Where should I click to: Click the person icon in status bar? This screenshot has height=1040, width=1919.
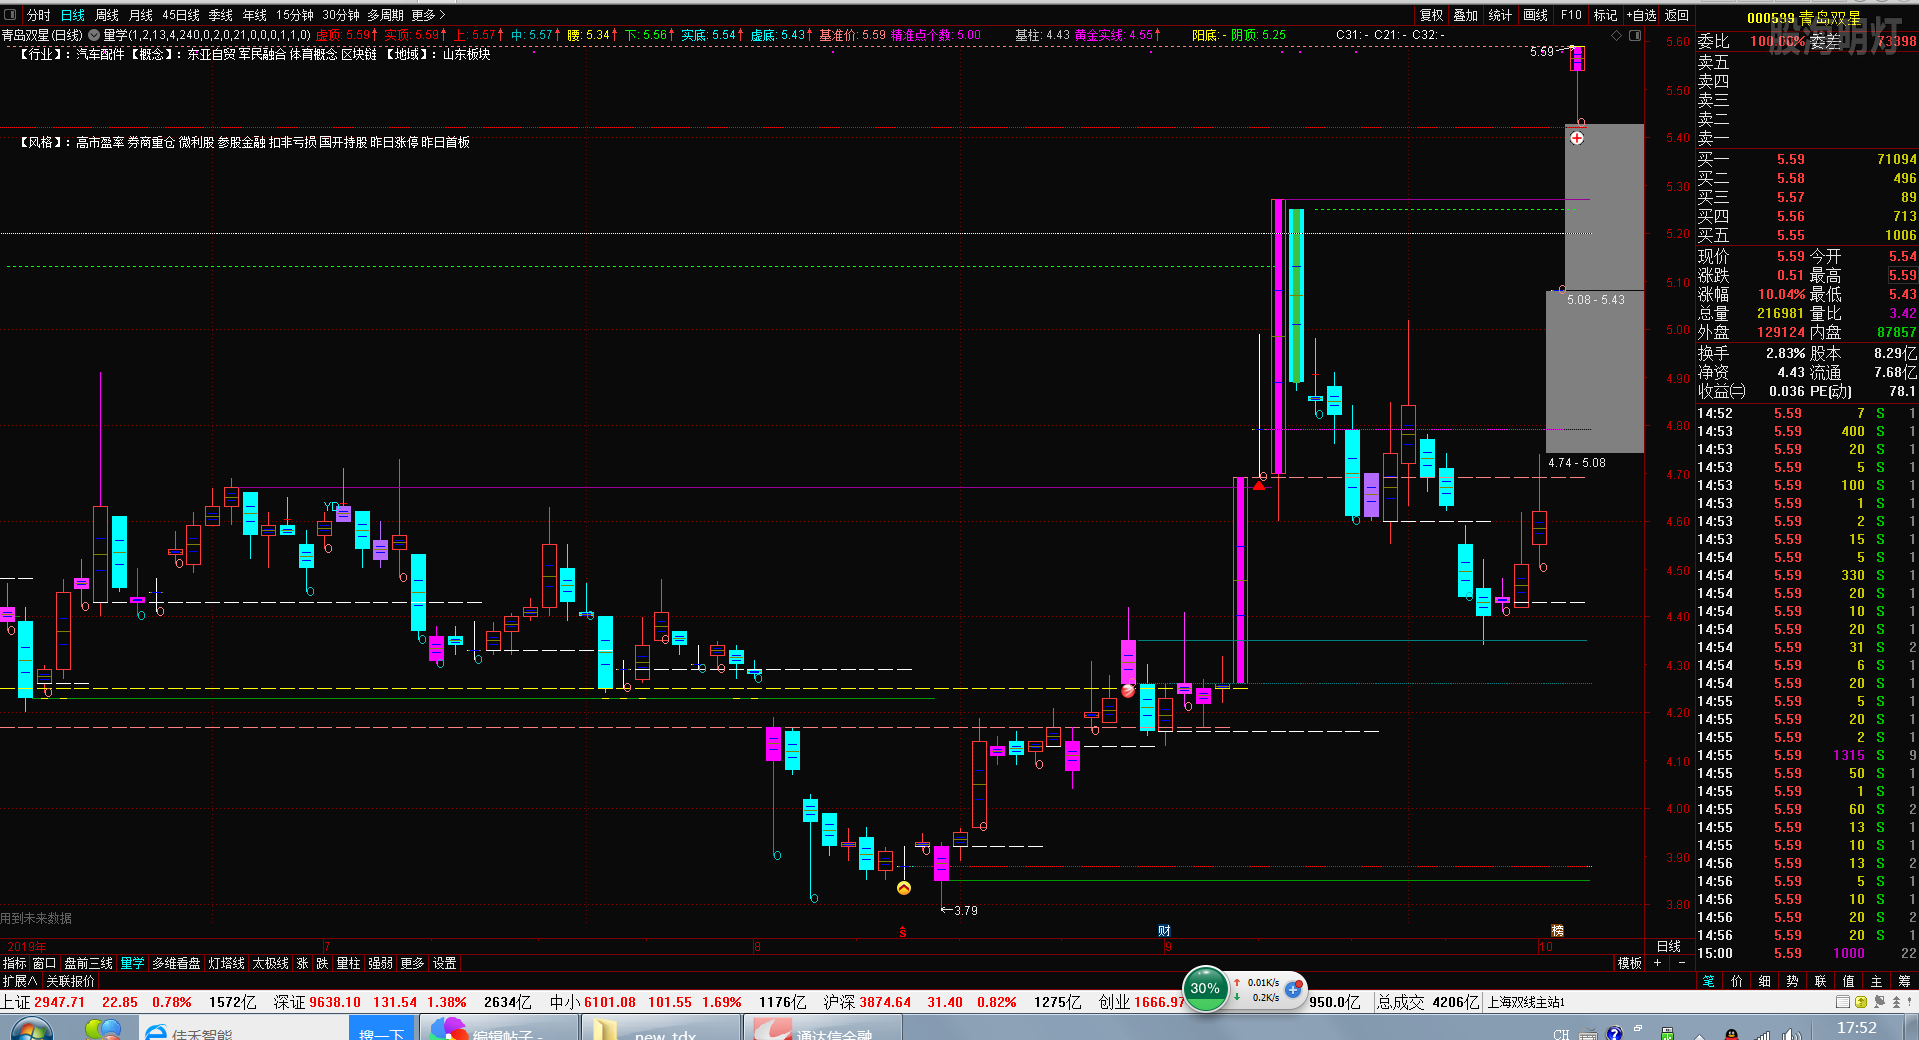1896,1002
